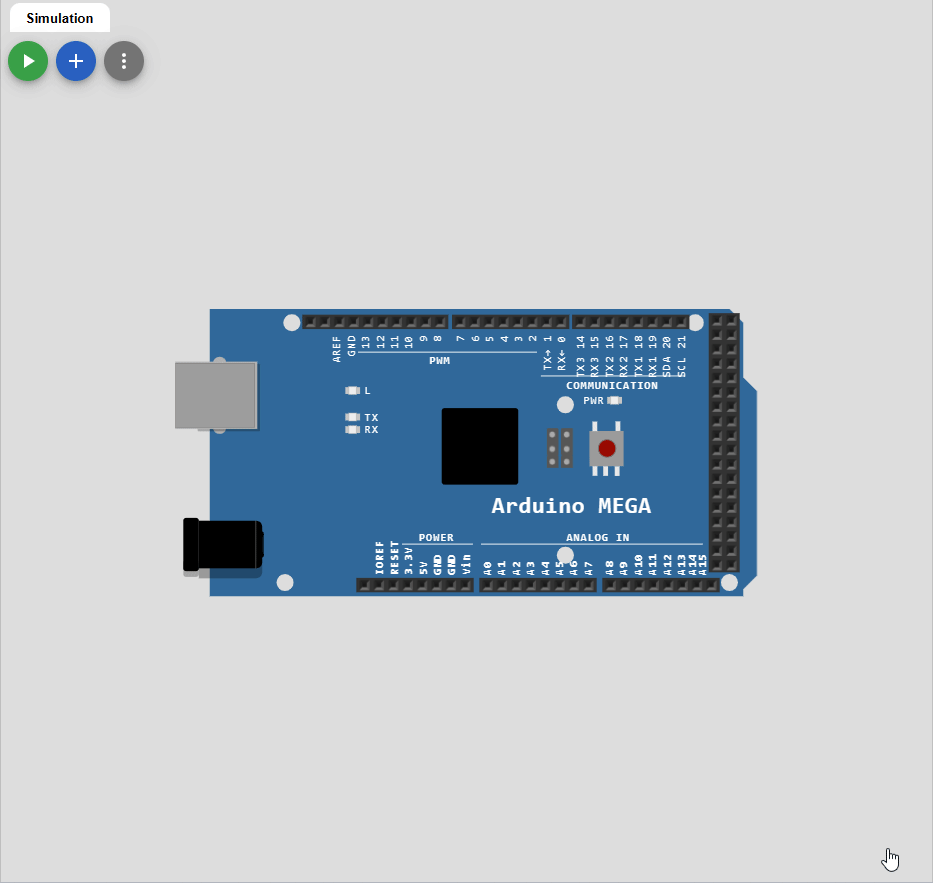This screenshot has height=883, width=933.
Task: Click the A8 analog pin label
Action: click(609, 568)
